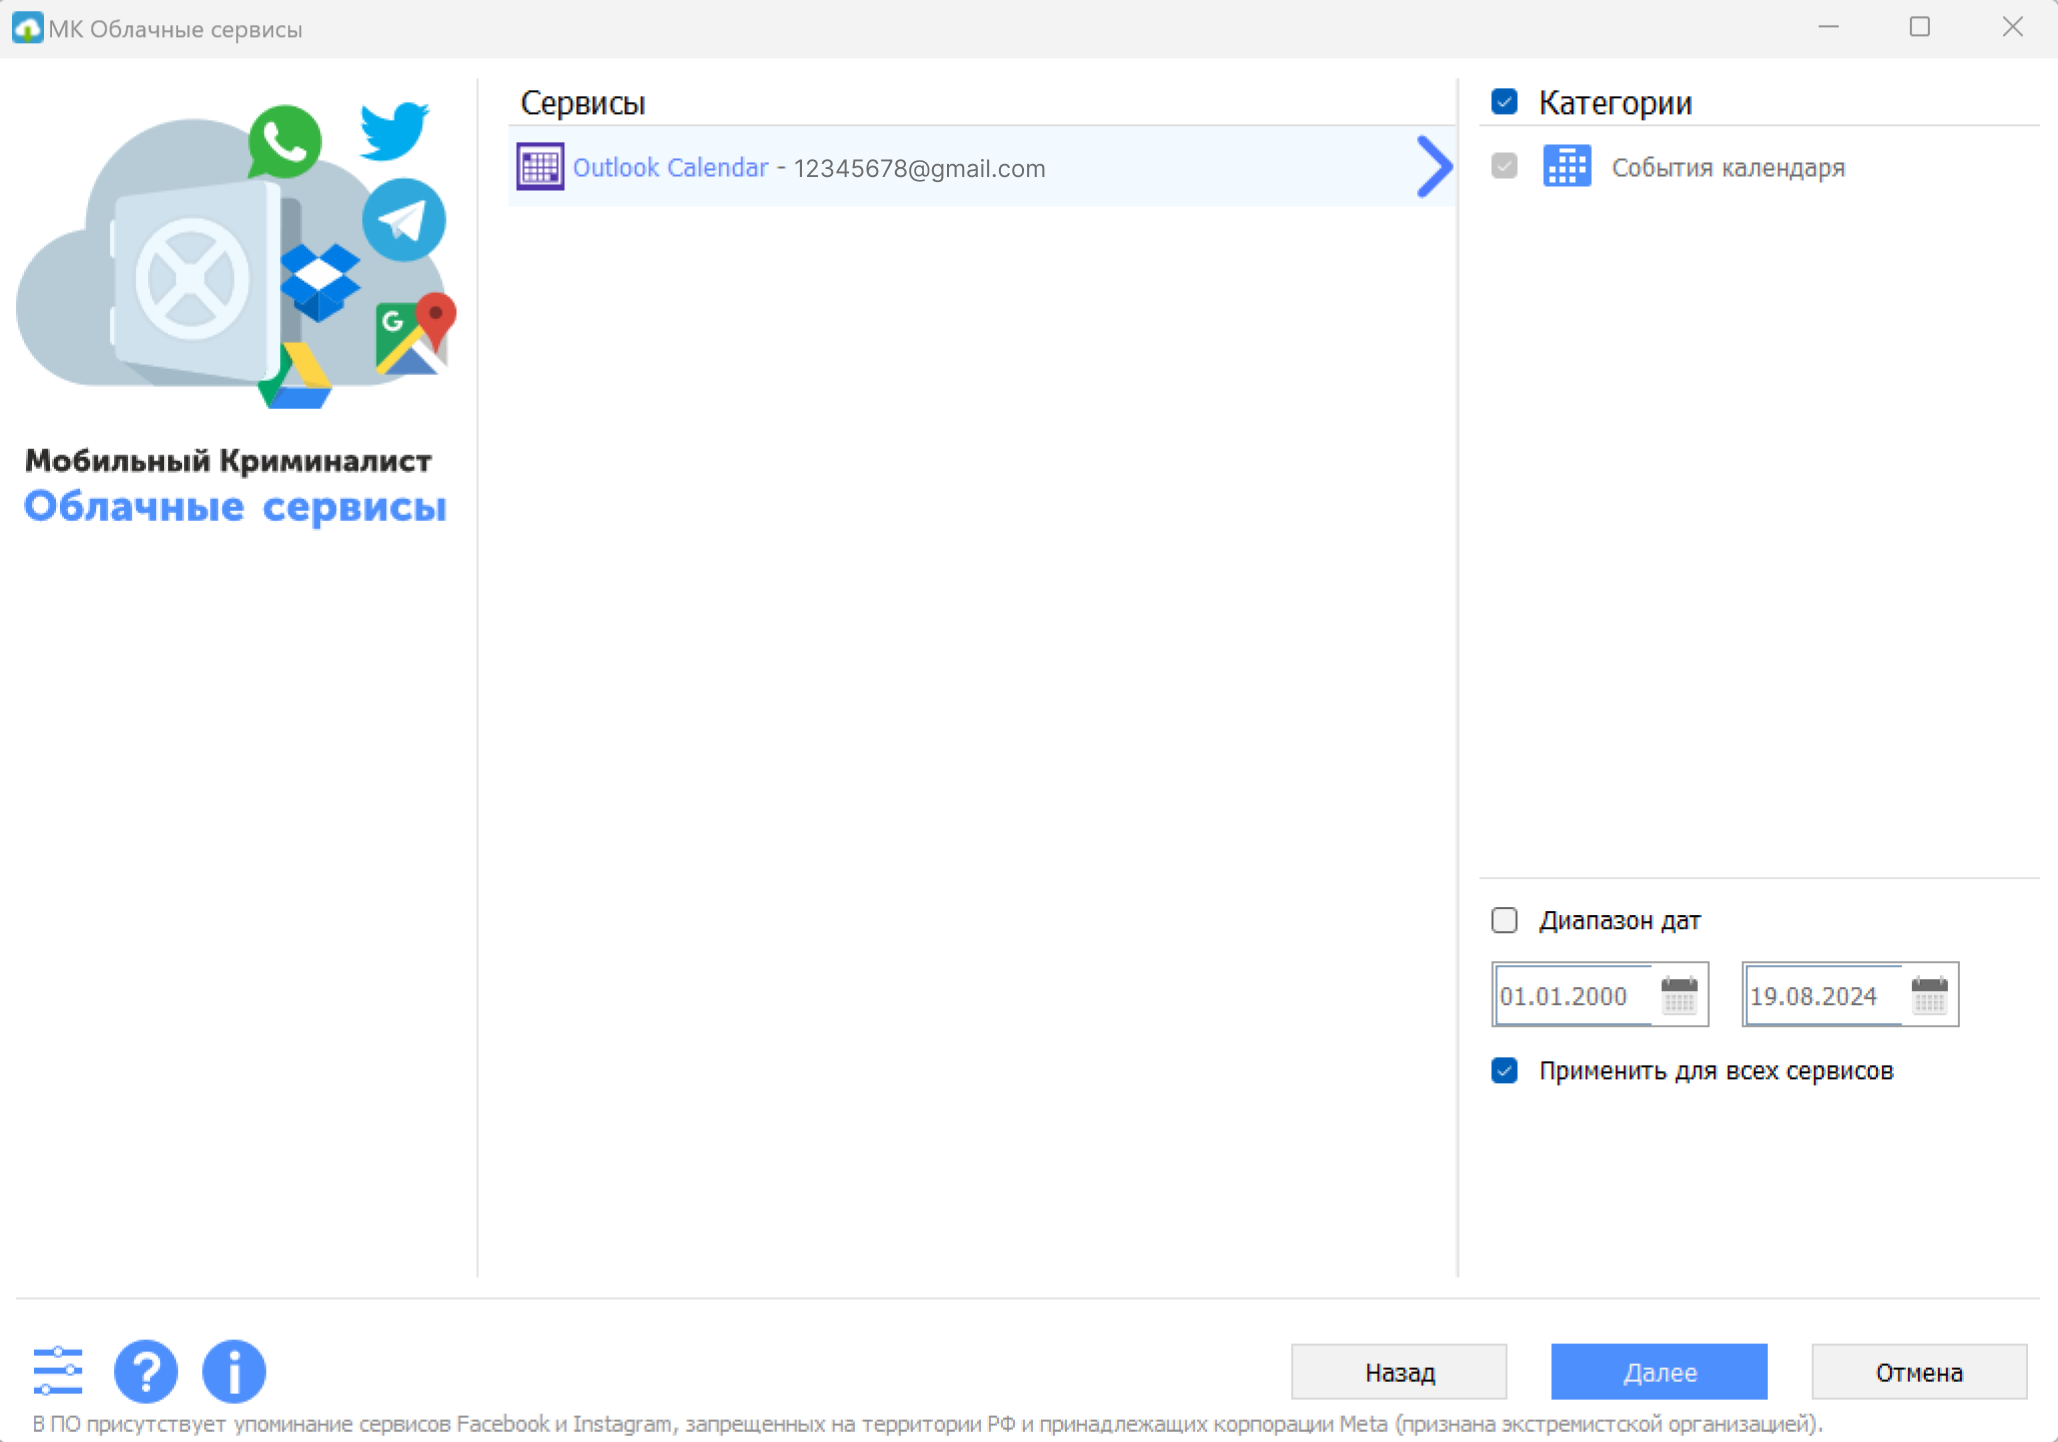Click the Диапазон дат label
The image size is (2058, 1442).
coord(1619,920)
